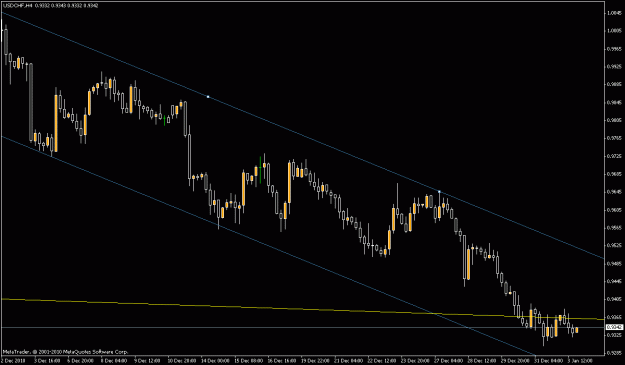
Task: Click the 1.0005 price scale label
Action: [614, 31]
